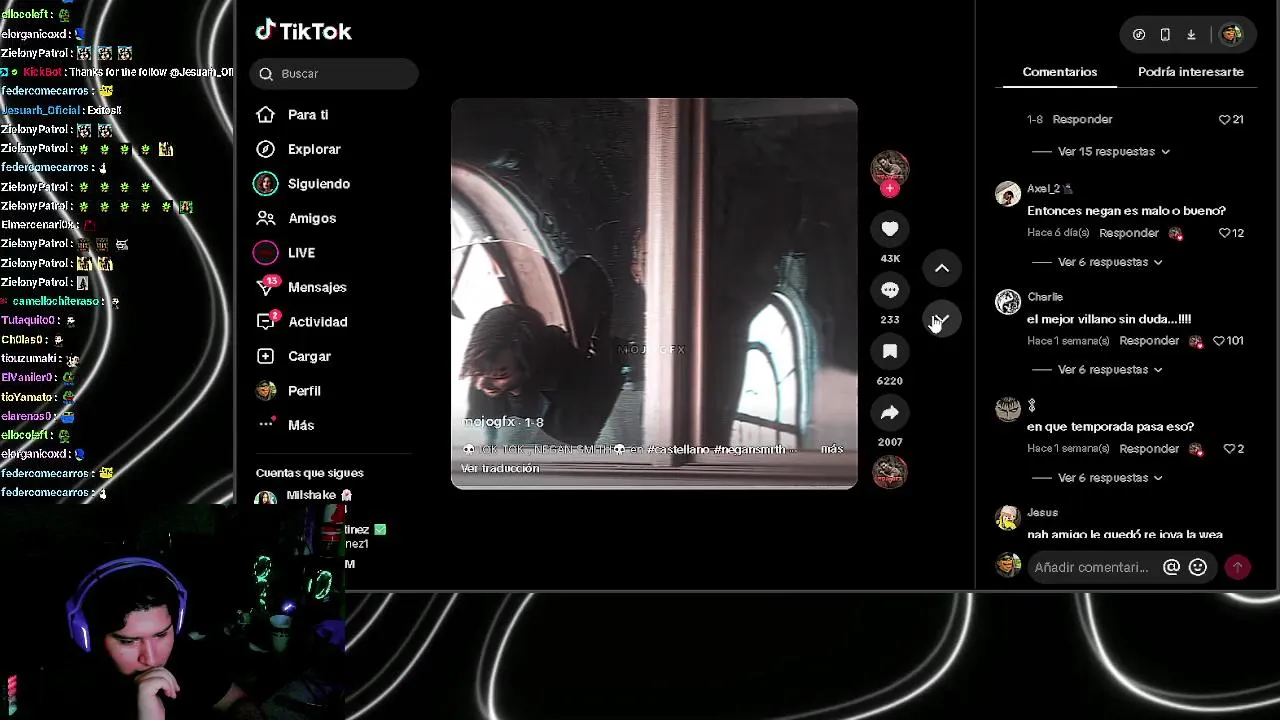Click the mobile app phone icon
This screenshot has height=720, width=1280.
(x=1165, y=34)
